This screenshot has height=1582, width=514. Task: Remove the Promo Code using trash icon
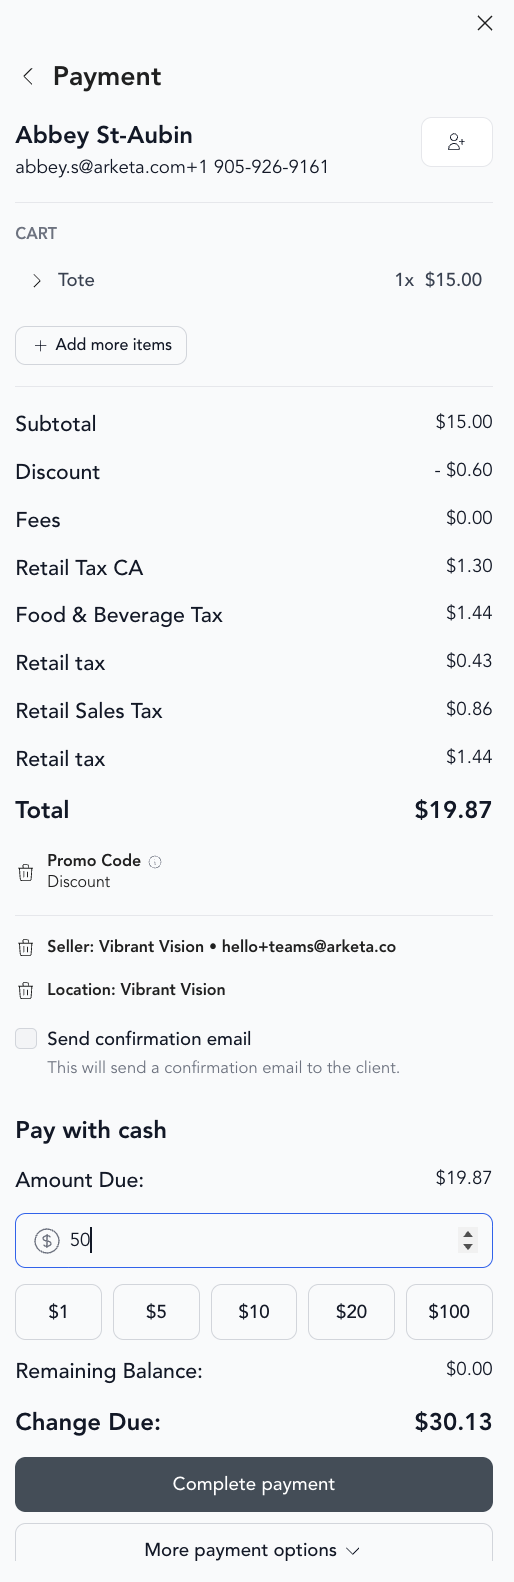click(x=26, y=872)
